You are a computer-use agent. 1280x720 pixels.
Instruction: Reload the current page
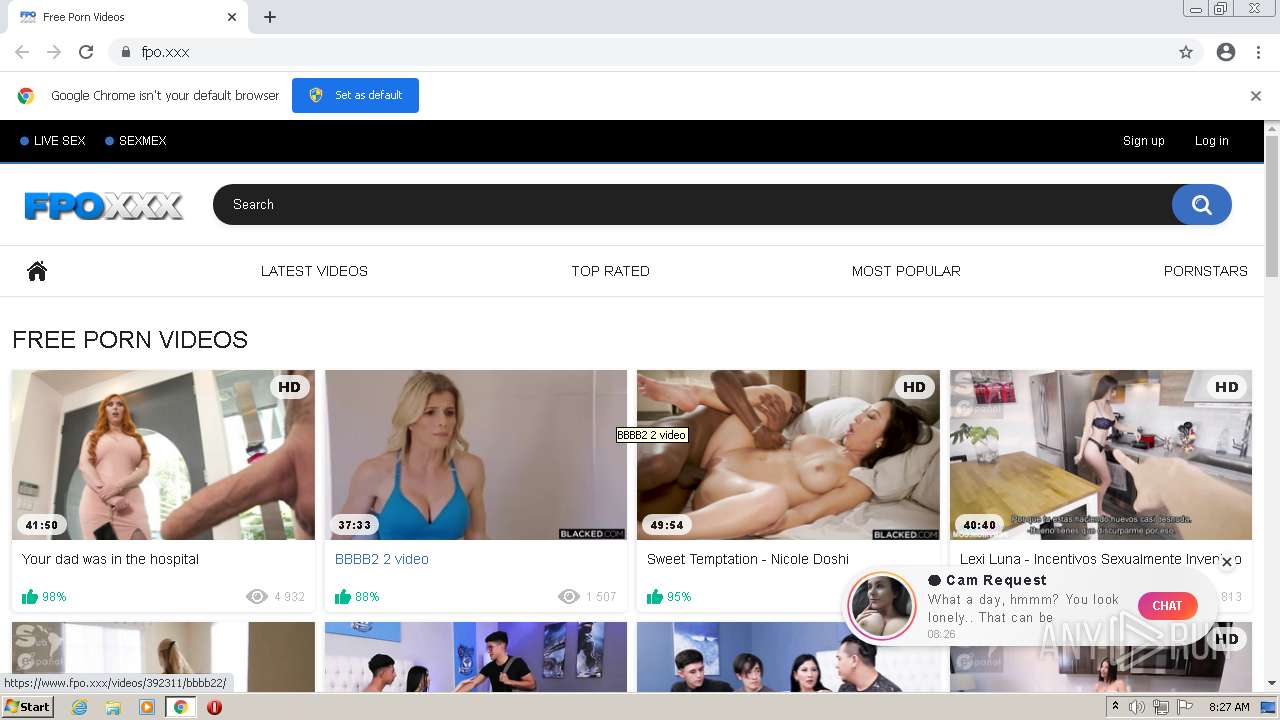86,52
